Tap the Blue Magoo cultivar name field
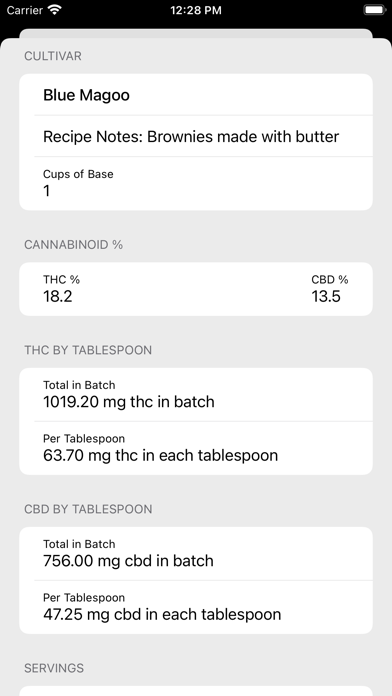 point(196,95)
